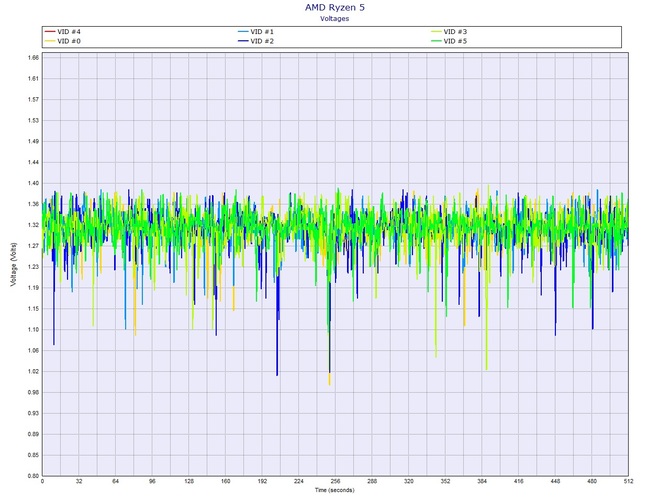Viewport: 670px width, 502px height.
Task: Click the 1.66 voltage axis value
Action: (33, 57)
